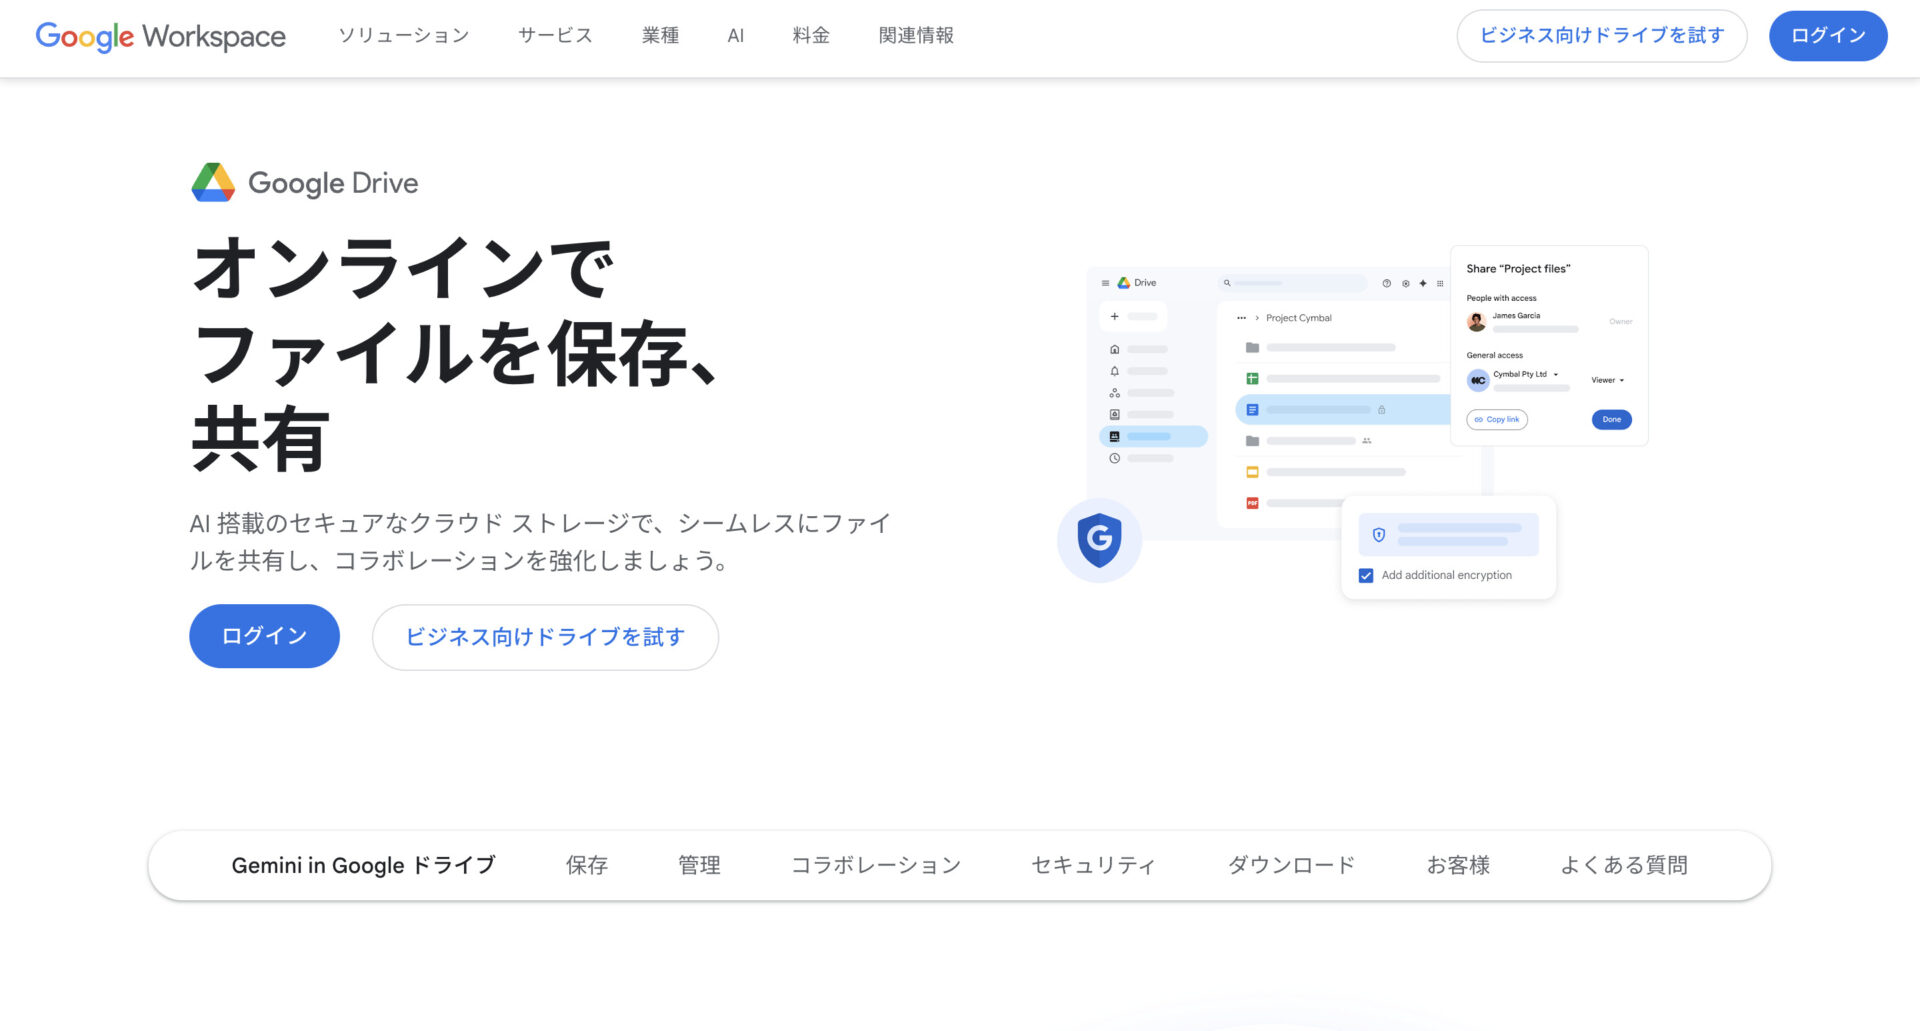Click the Project Cymbal breadcrumb text

click(x=1299, y=318)
